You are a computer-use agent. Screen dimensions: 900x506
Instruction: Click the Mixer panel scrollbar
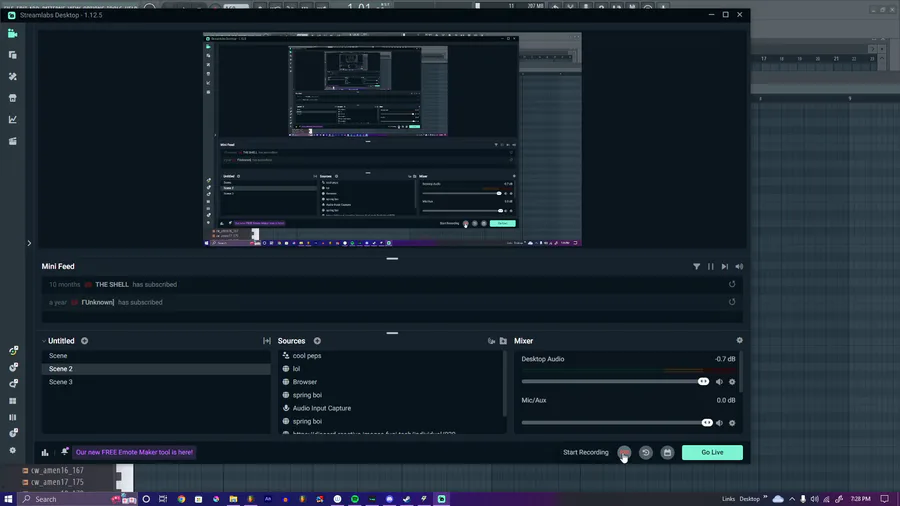(741, 372)
